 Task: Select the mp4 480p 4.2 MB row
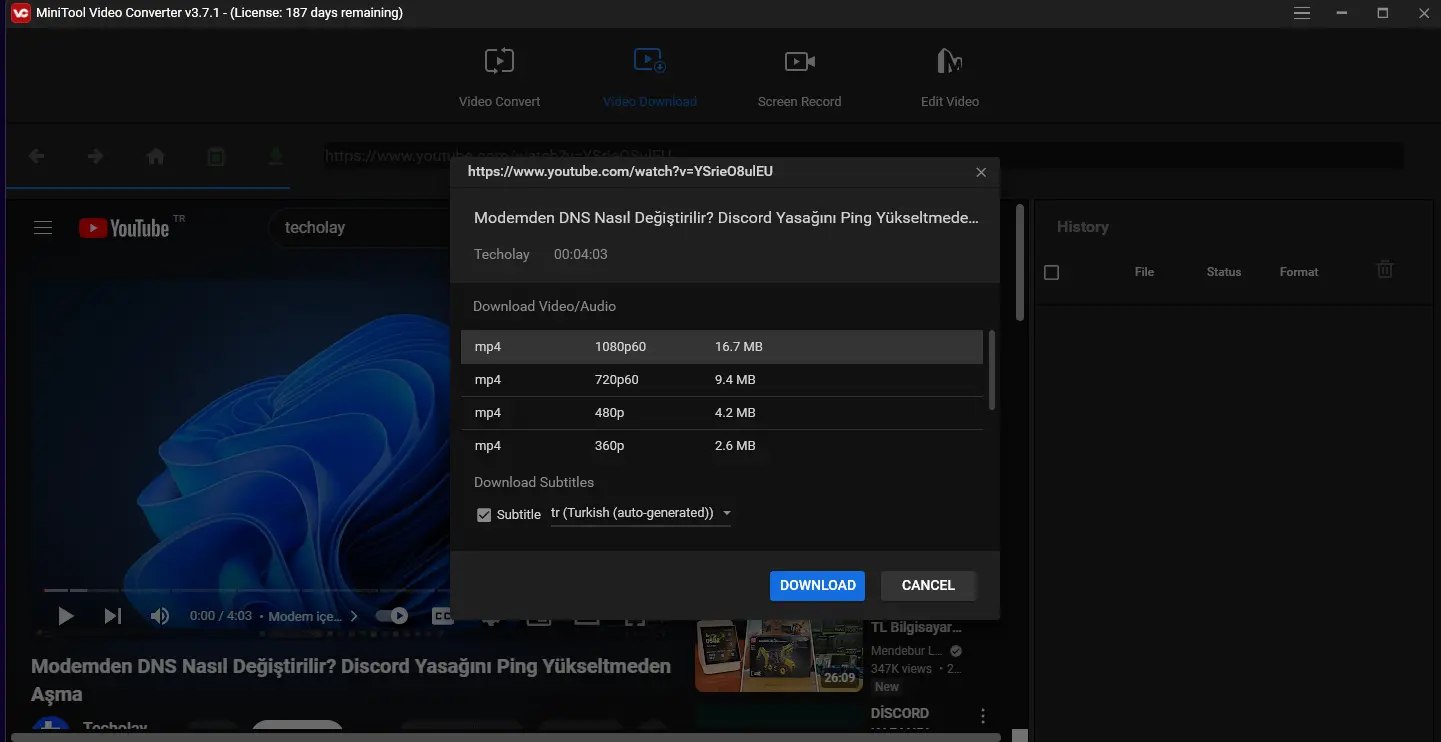722,413
